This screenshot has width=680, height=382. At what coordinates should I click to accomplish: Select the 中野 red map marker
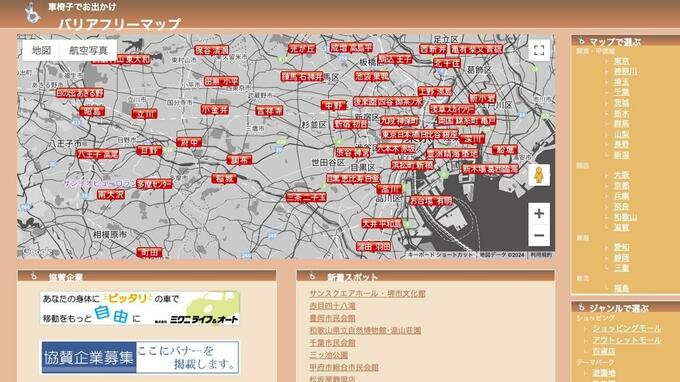click(333, 105)
